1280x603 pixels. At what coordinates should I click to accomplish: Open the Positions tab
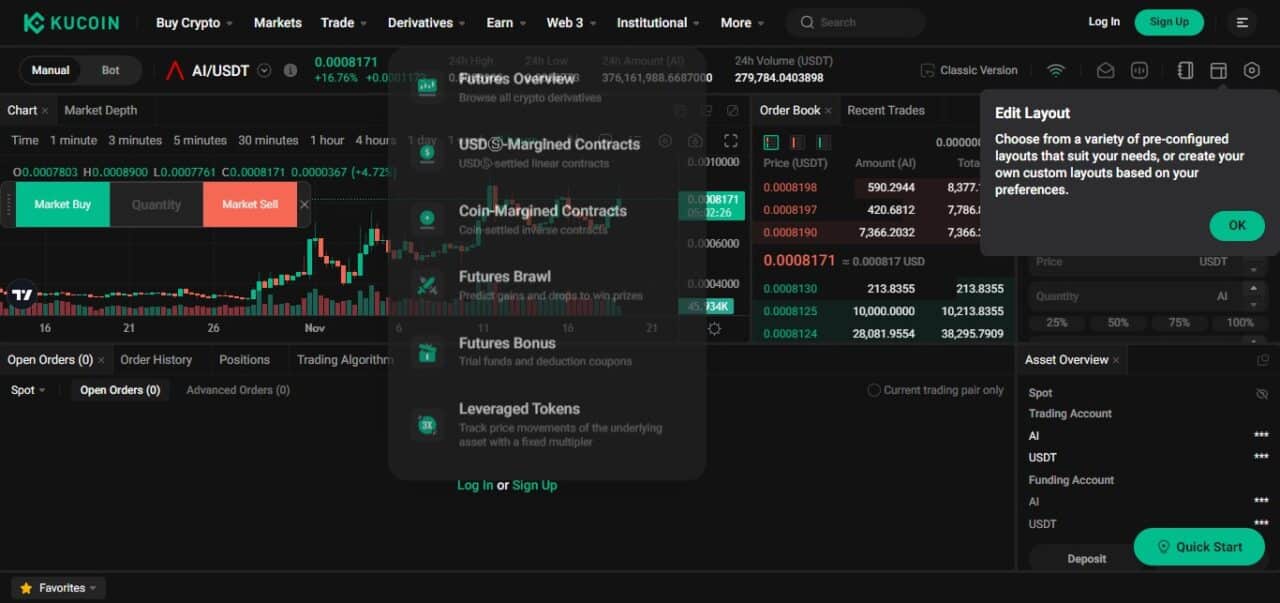click(244, 359)
